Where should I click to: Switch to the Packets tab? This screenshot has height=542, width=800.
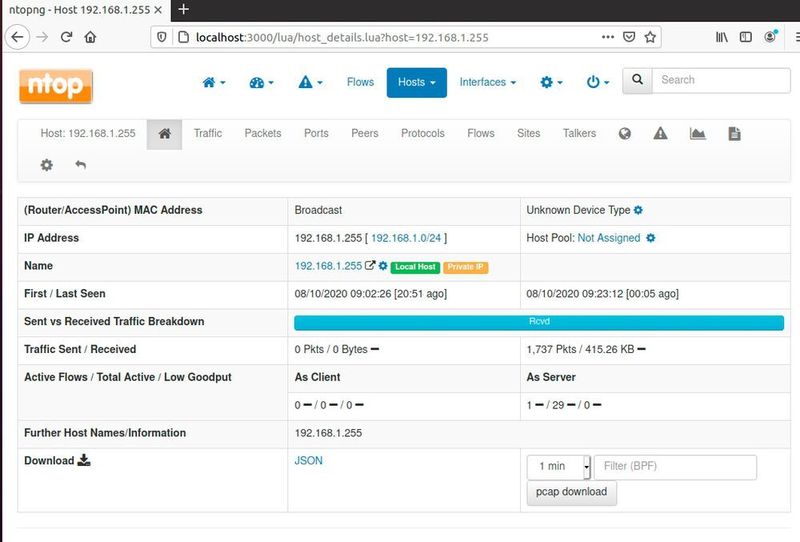(x=263, y=133)
